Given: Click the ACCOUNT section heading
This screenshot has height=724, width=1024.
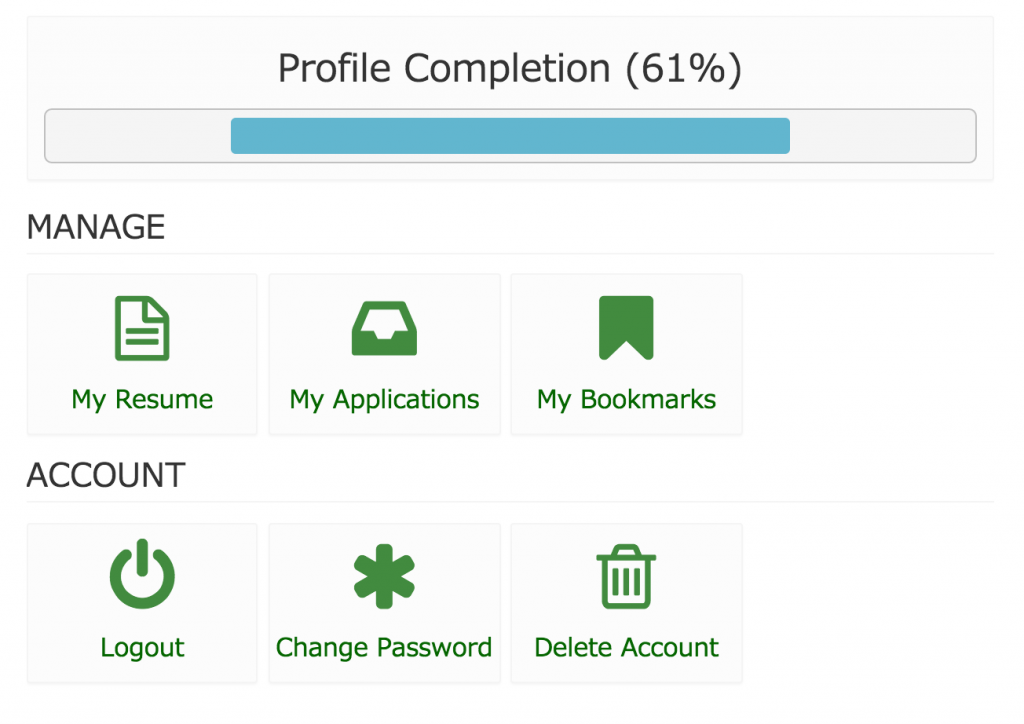Looking at the screenshot, I should (x=106, y=476).
